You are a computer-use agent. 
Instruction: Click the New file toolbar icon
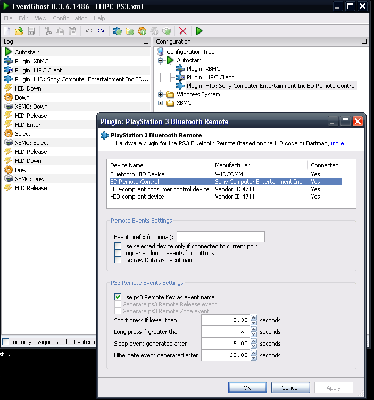point(8,31)
